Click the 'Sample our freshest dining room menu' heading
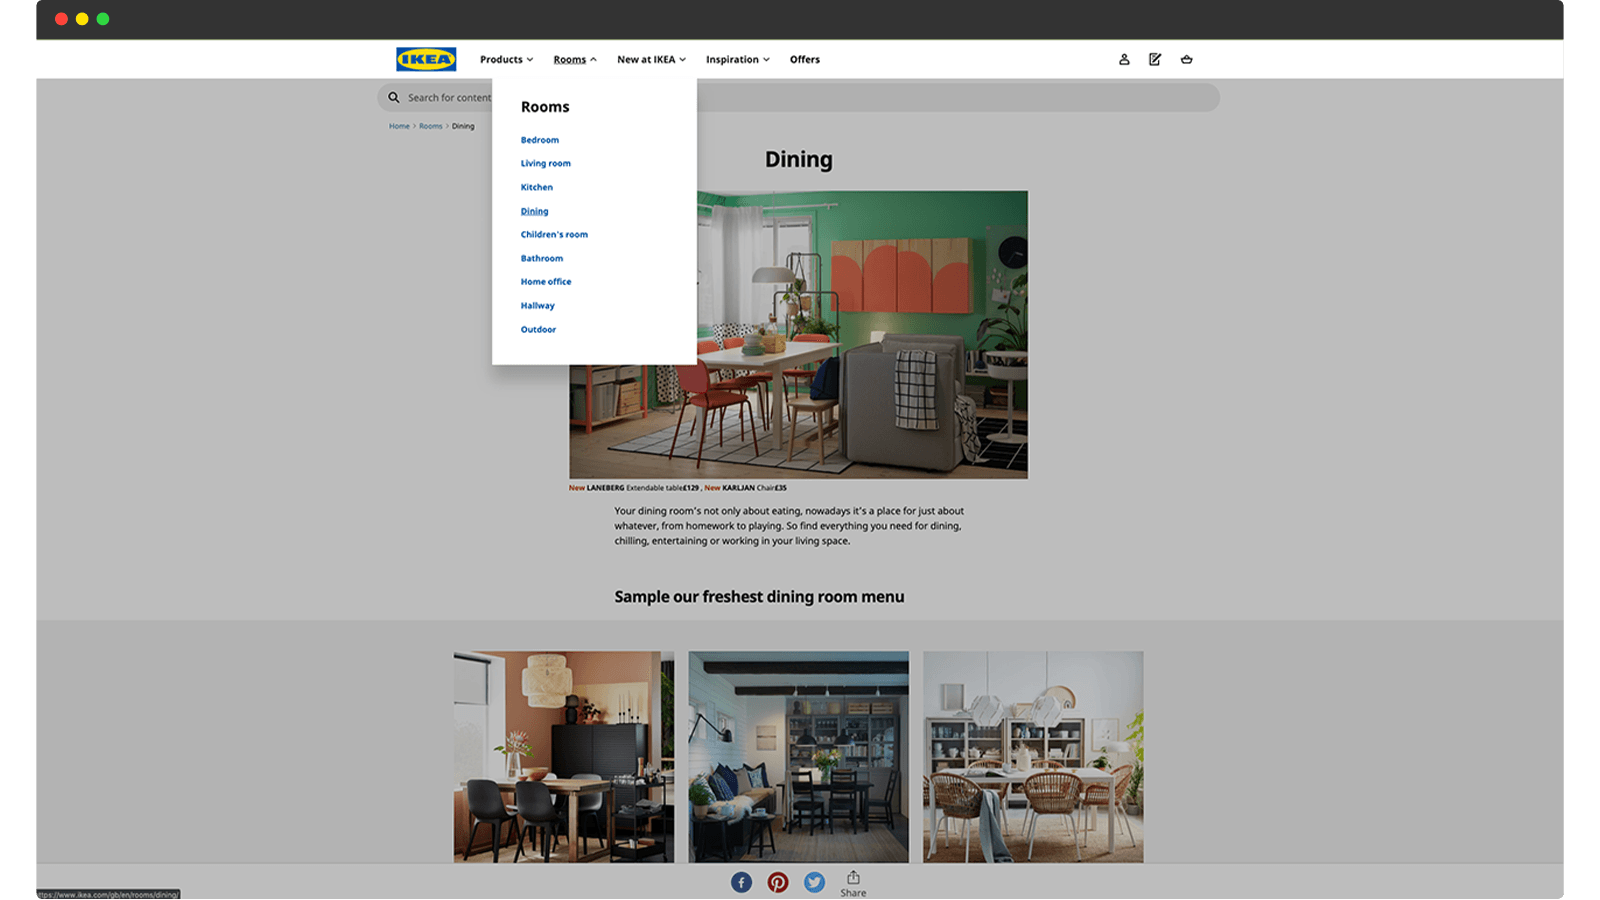Screen dimensions: 1600x900 coord(759,597)
